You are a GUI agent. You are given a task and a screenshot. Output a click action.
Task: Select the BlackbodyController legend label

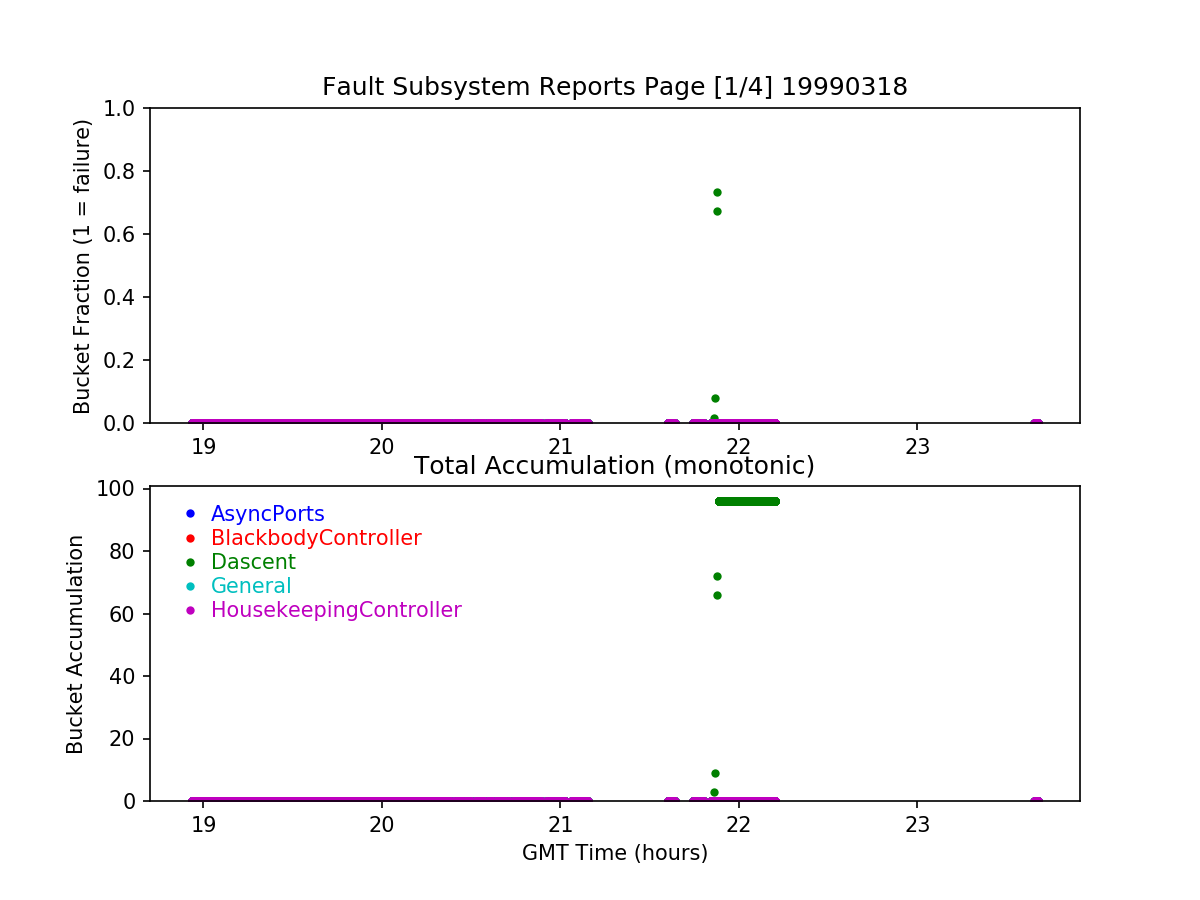point(316,538)
